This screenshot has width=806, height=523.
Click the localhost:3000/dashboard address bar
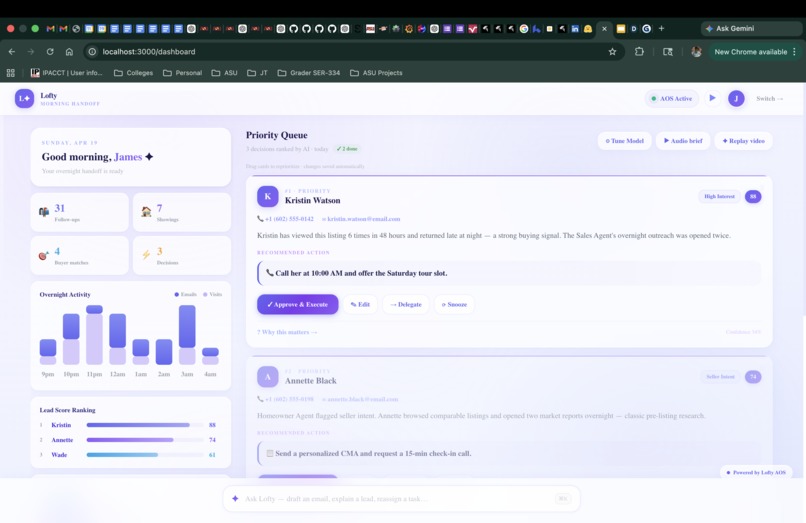tap(355, 51)
